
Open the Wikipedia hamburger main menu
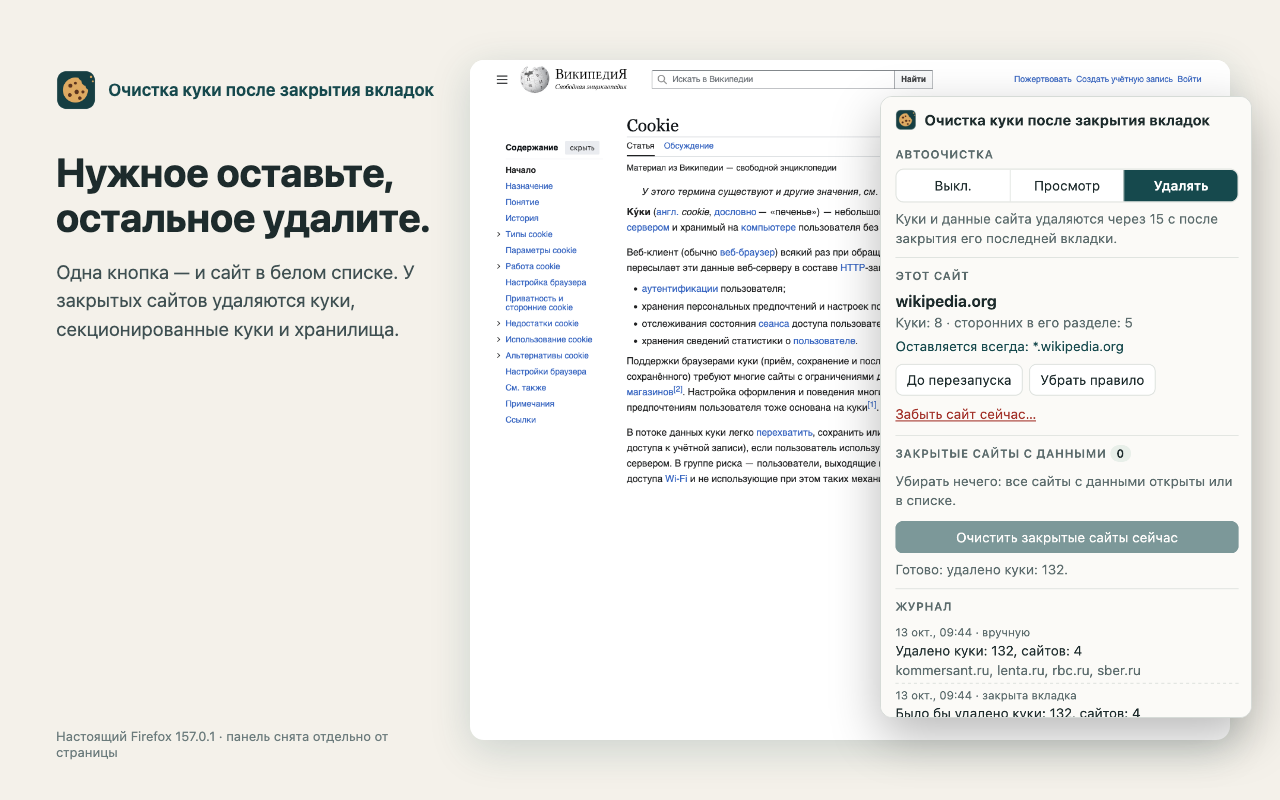click(502, 79)
